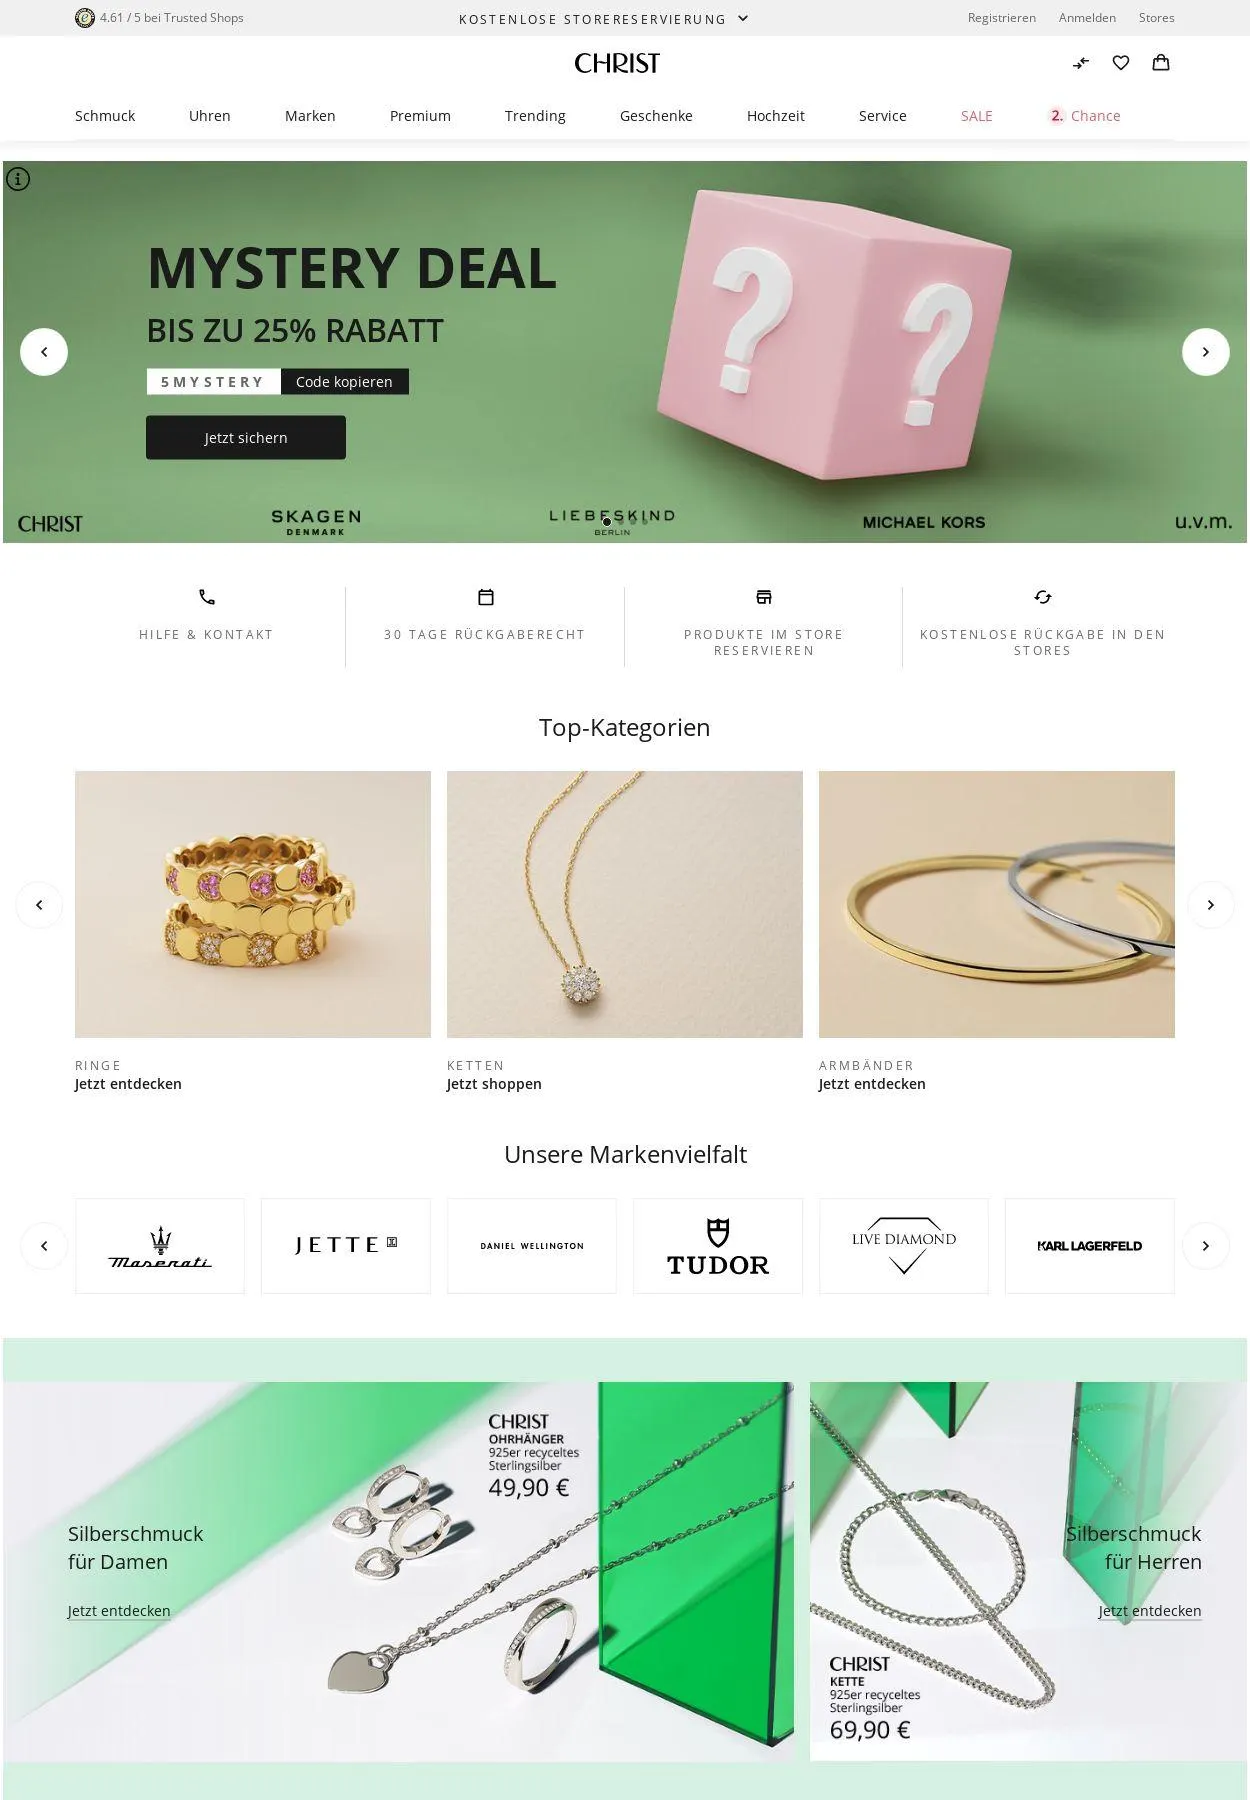Open the shopping bag icon
This screenshot has height=1800, width=1250.
click(x=1161, y=63)
